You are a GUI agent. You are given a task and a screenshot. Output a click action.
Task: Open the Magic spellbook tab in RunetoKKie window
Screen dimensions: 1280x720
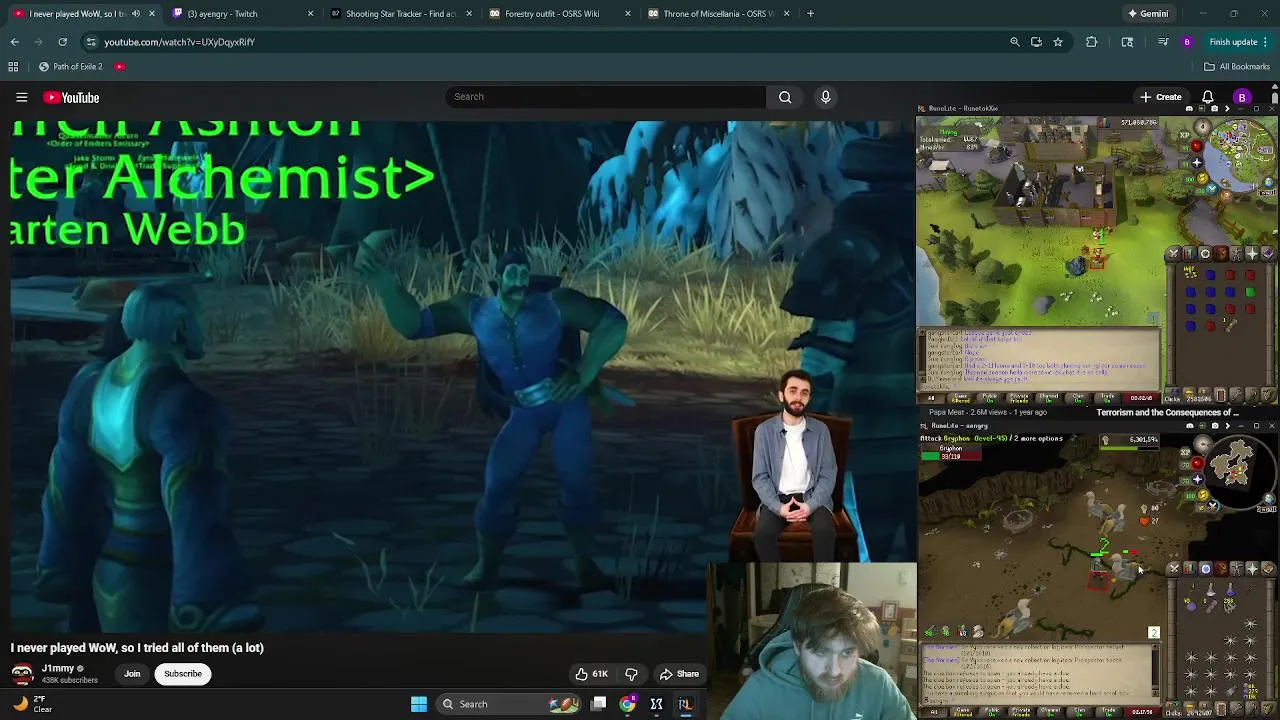click(x=1268, y=253)
